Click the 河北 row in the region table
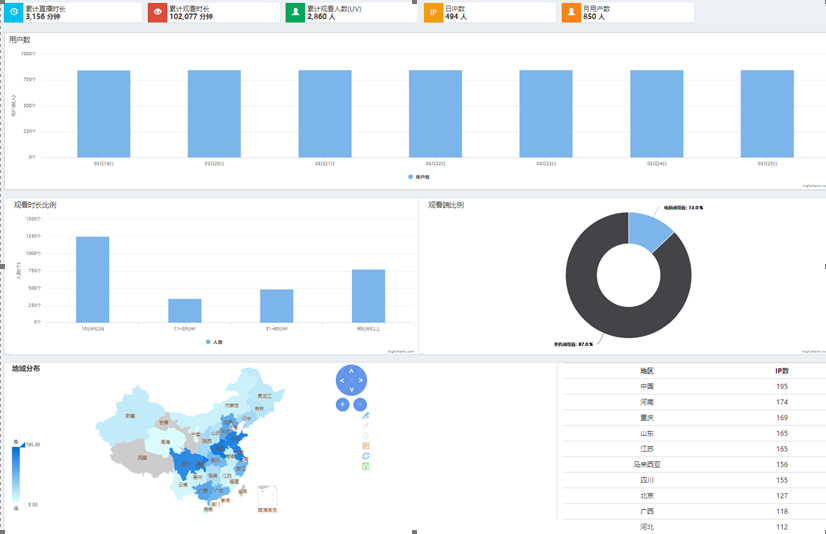Screen dimensions: 826x534 [x=694, y=527]
